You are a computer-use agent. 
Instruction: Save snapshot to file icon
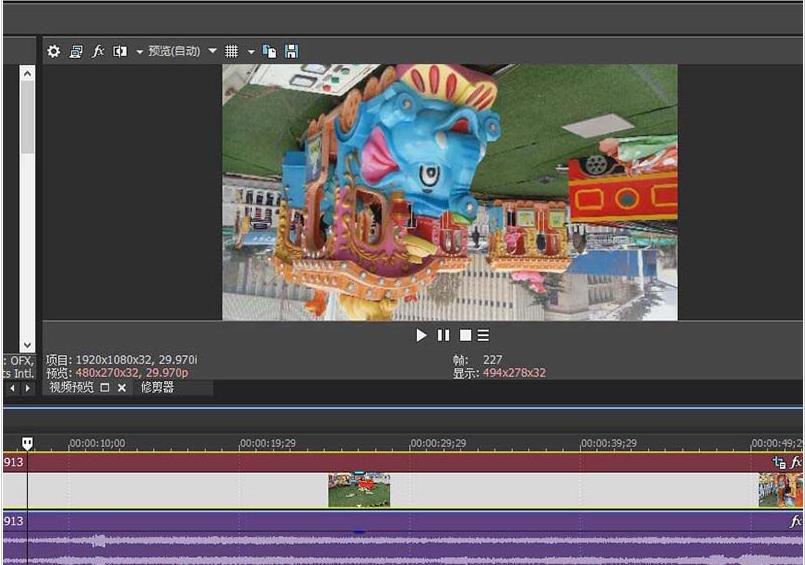(x=291, y=51)
